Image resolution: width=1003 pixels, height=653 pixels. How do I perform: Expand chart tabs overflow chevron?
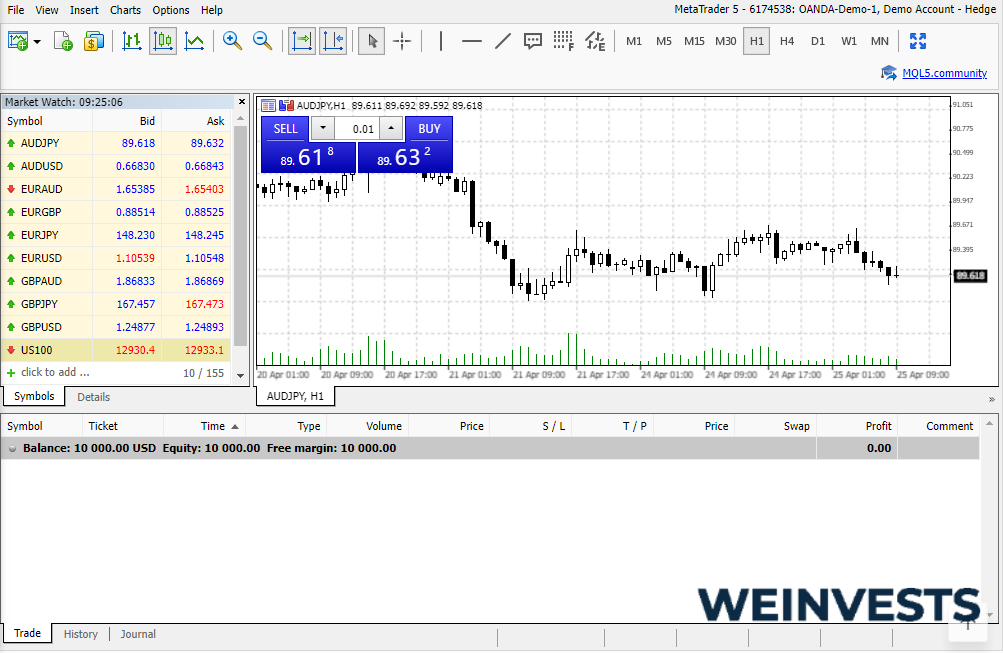[991, 399]
